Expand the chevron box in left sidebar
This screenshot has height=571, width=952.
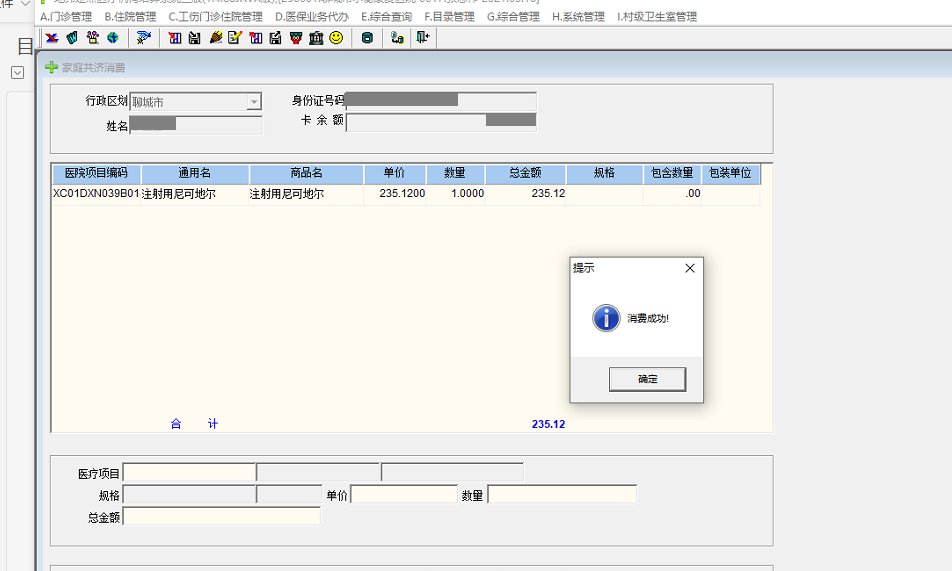[17, 73]
